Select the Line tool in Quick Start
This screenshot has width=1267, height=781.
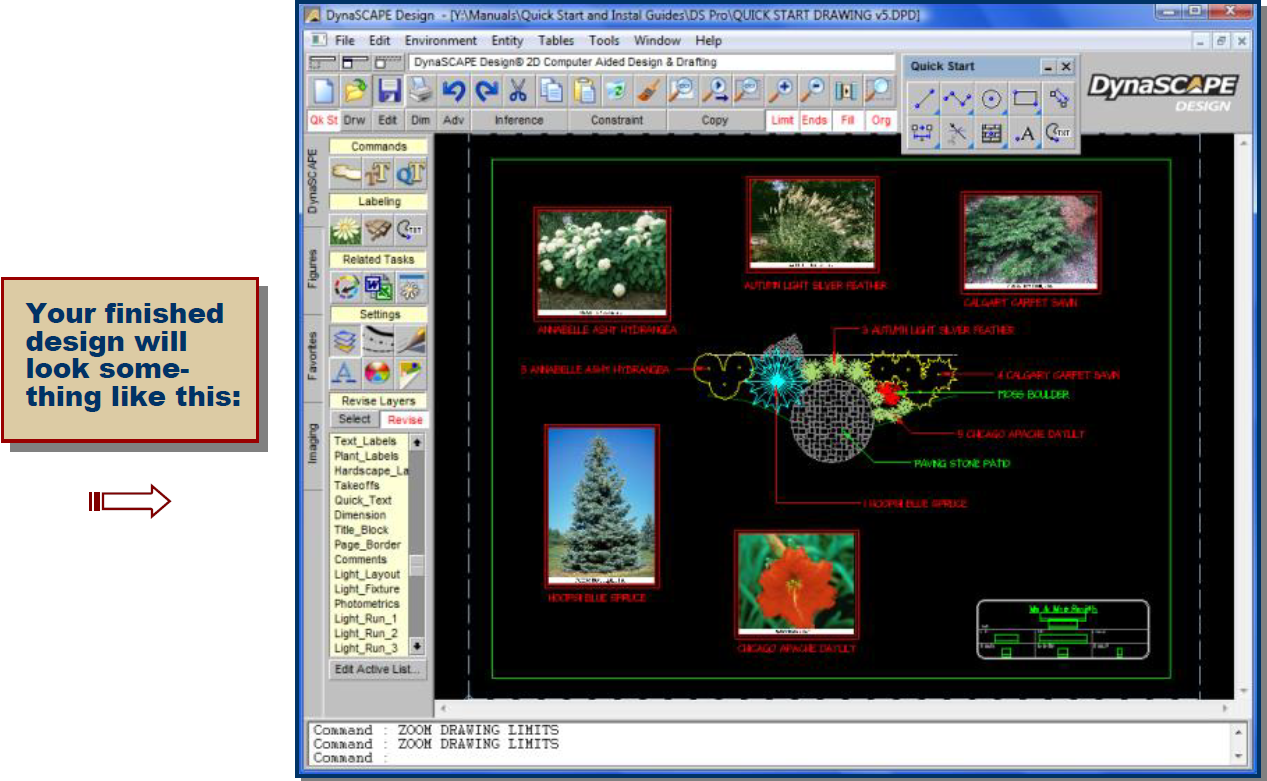click(924, 98)
